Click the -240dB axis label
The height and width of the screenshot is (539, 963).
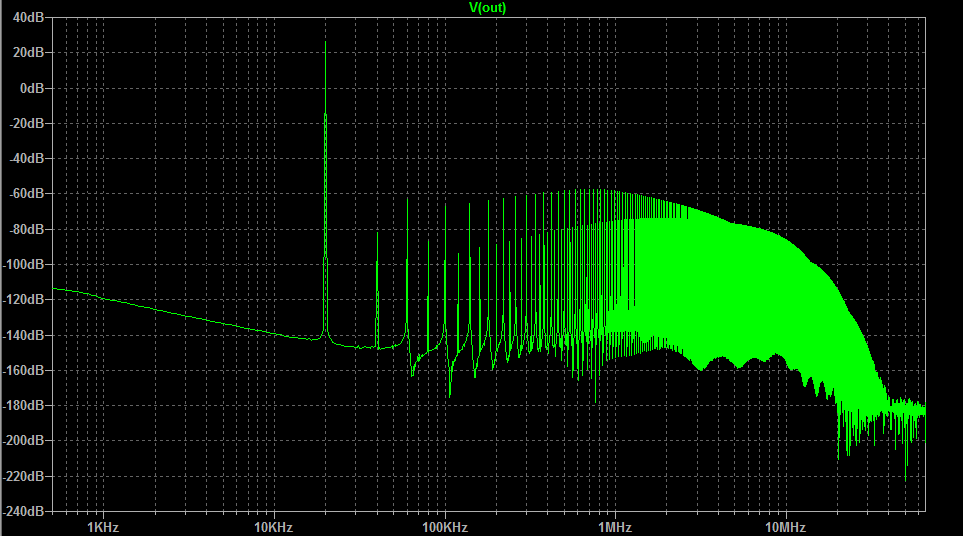[24, 511]
